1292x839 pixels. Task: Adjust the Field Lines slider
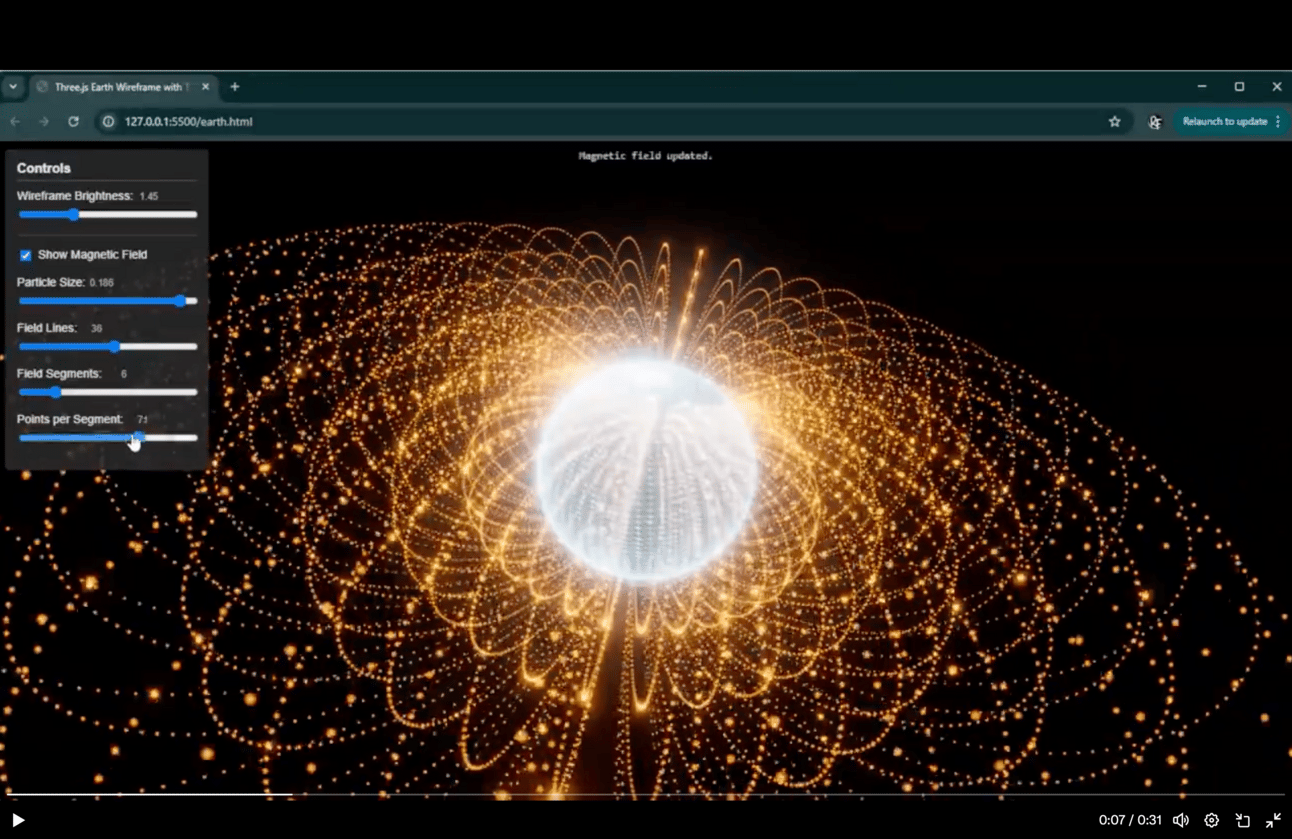[x=108, y=347]
